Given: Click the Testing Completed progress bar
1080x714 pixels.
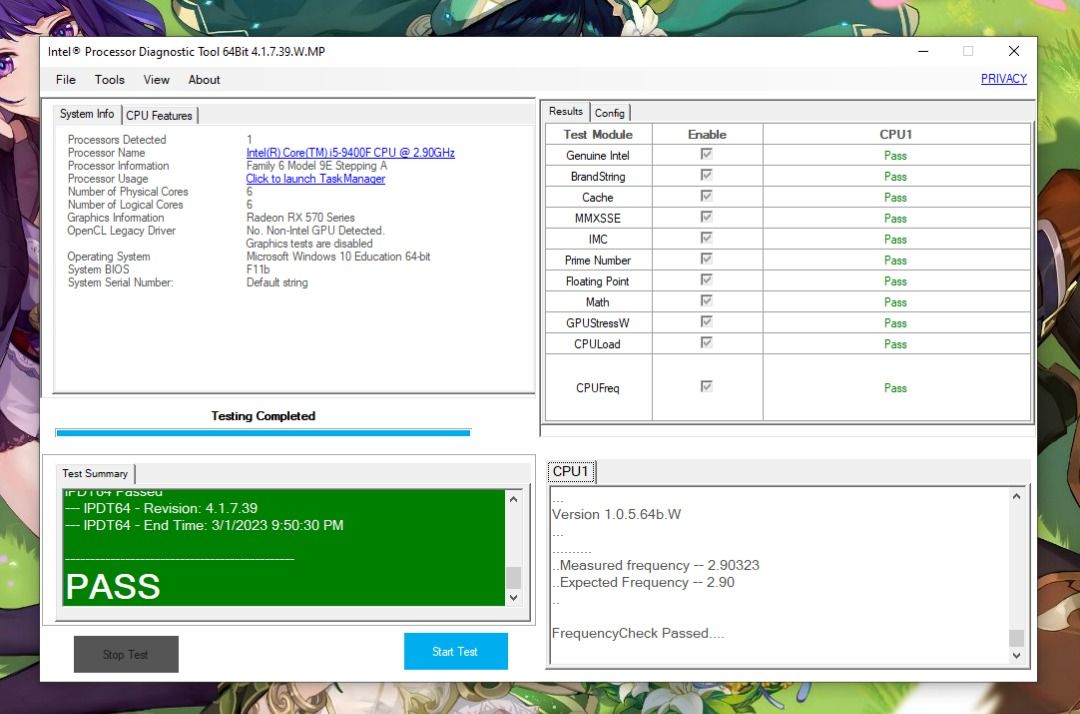Looking at the screenshot, I should click(x=263, y=433).
